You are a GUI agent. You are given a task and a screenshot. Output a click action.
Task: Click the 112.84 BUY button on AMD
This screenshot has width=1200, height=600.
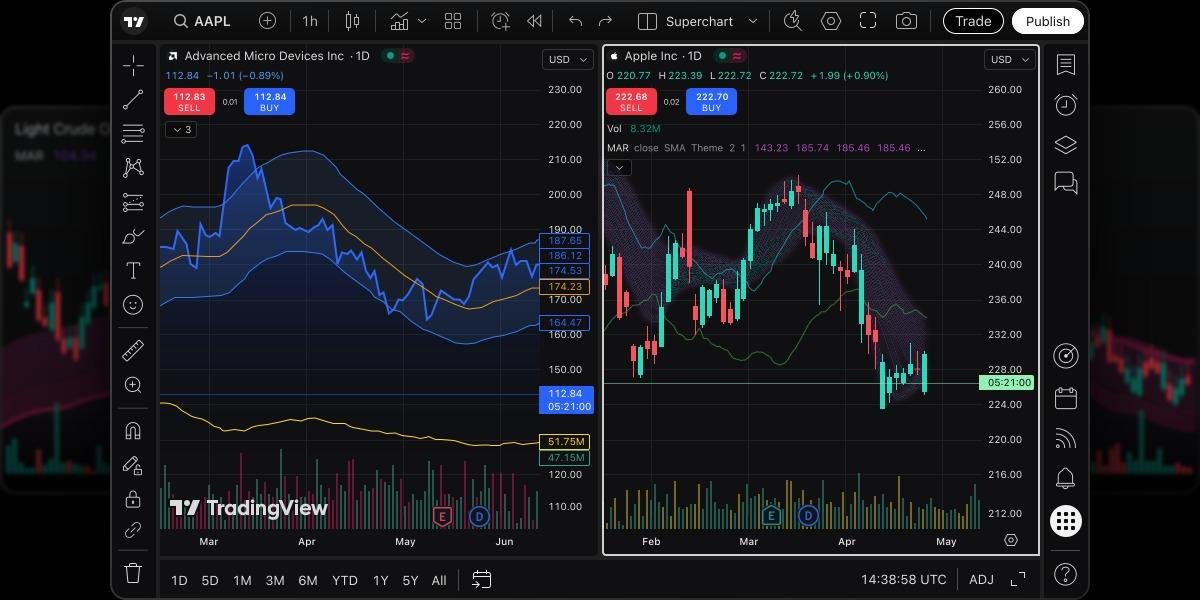pyautogui.click(x=270, y=102)
